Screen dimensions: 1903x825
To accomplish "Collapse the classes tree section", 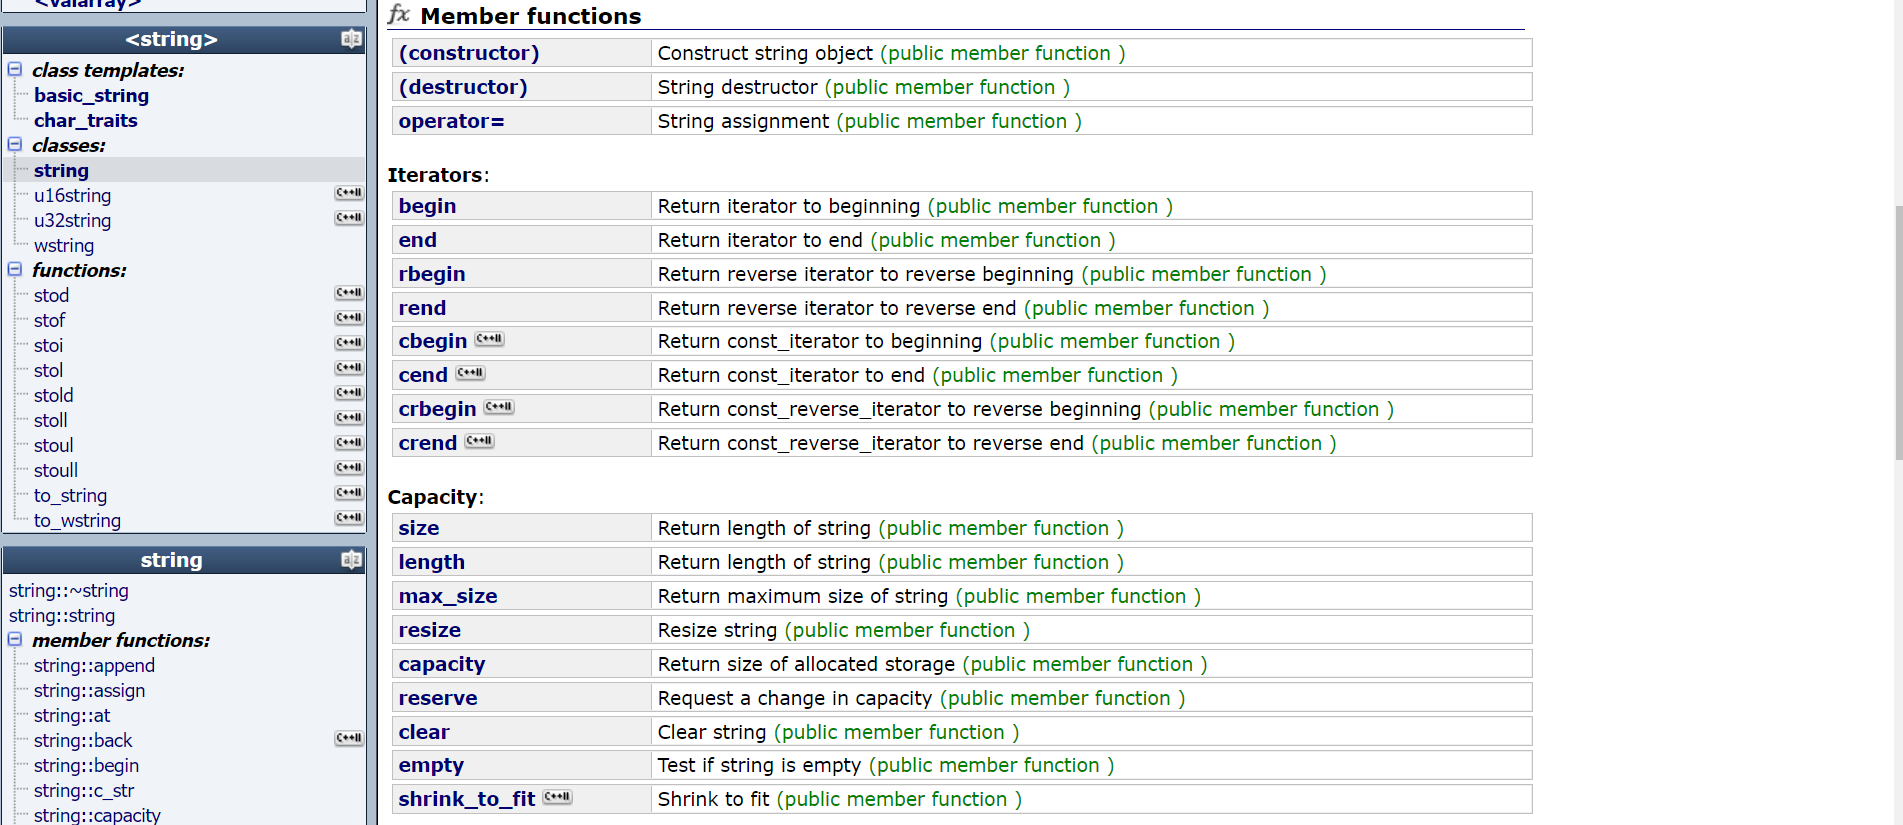I will (15, 144).
